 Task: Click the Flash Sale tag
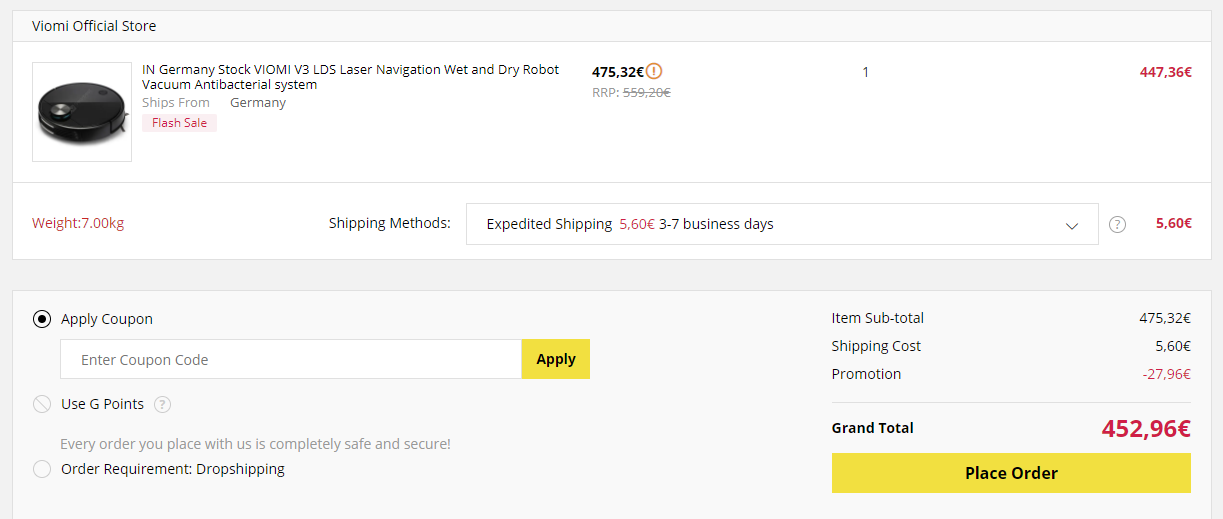point(180,123)
